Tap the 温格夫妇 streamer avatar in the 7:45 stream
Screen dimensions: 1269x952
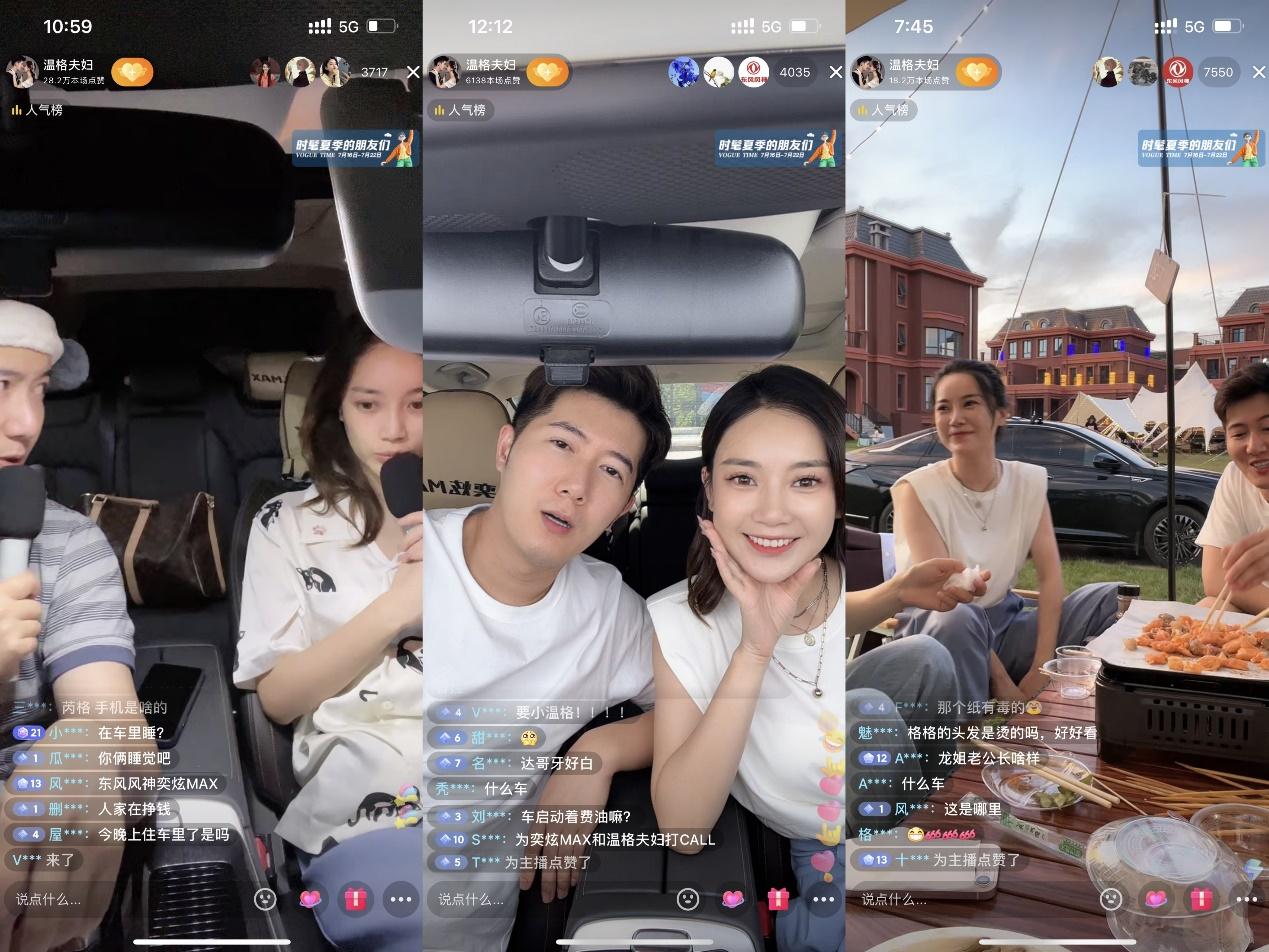tap(868, 72)
